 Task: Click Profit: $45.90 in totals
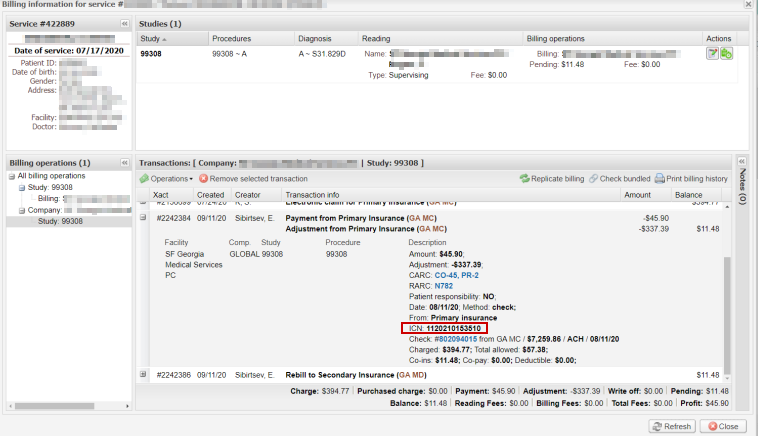[x=704, y=403]
